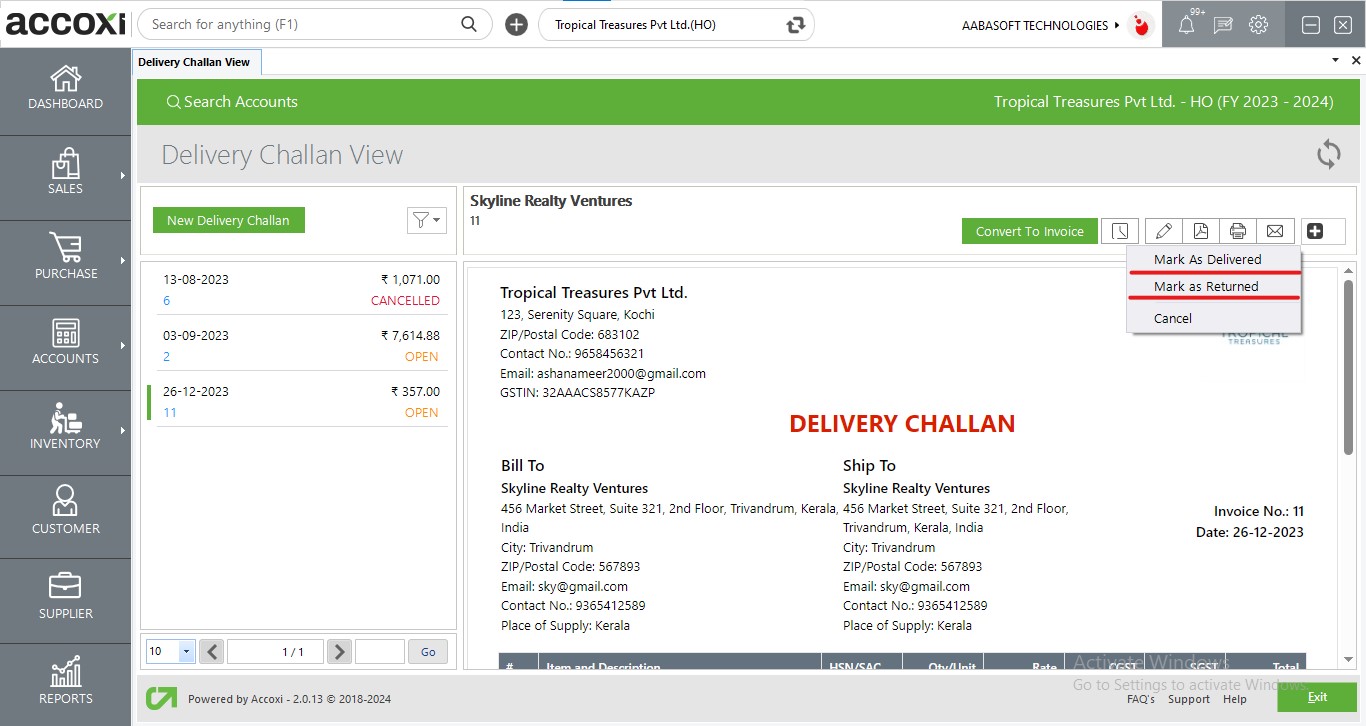Export challan as PDF icon
Screen dimensions: 1366x726
pyautogui.click(x=1200, y=231)
